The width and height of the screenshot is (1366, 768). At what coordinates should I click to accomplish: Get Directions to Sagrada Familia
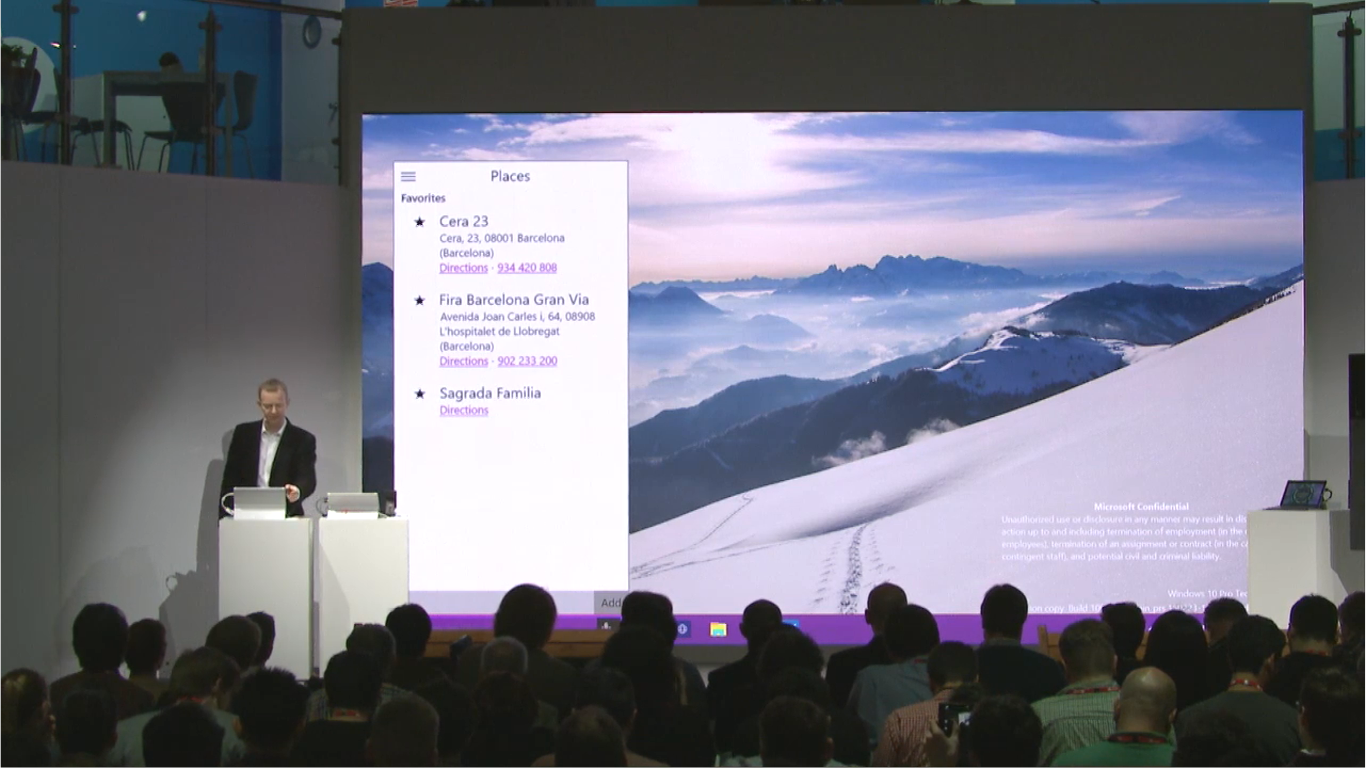pos(463,411)
